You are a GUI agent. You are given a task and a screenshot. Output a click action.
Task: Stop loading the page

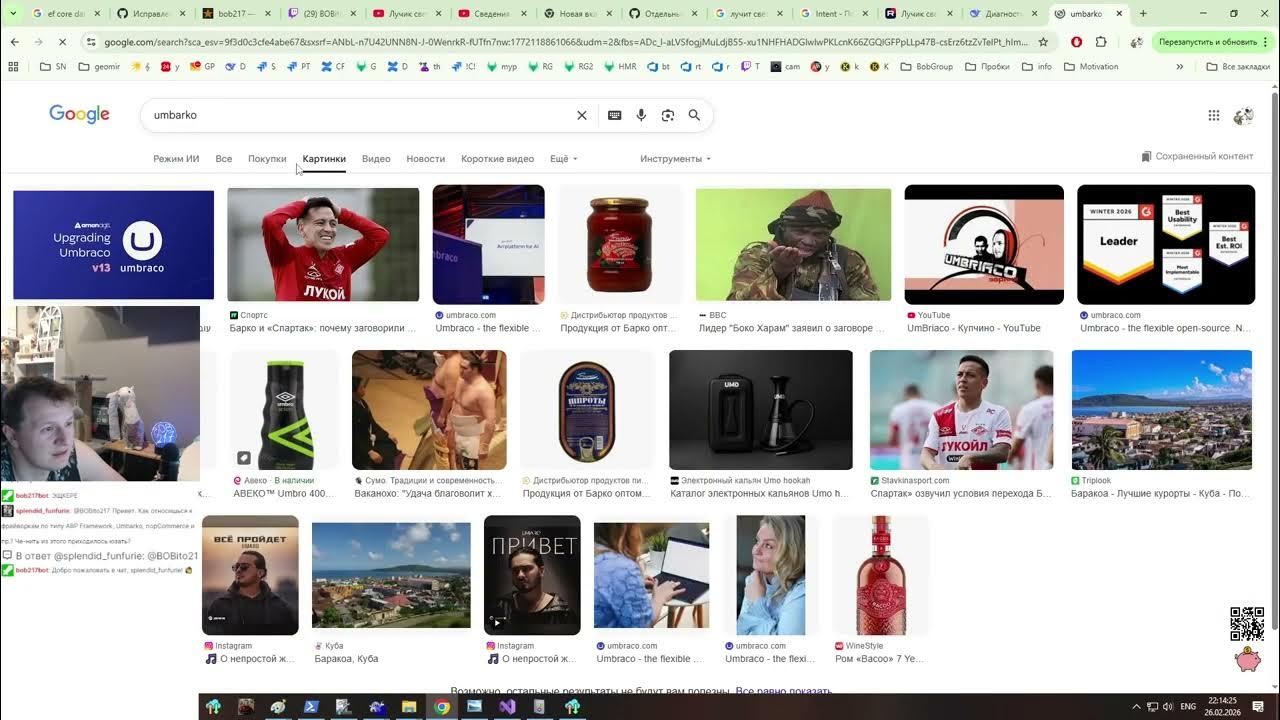tap(62, 42)
